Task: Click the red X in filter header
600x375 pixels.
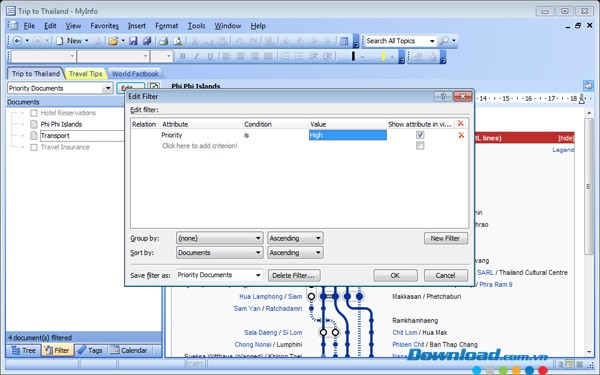Action: [460, 123]
